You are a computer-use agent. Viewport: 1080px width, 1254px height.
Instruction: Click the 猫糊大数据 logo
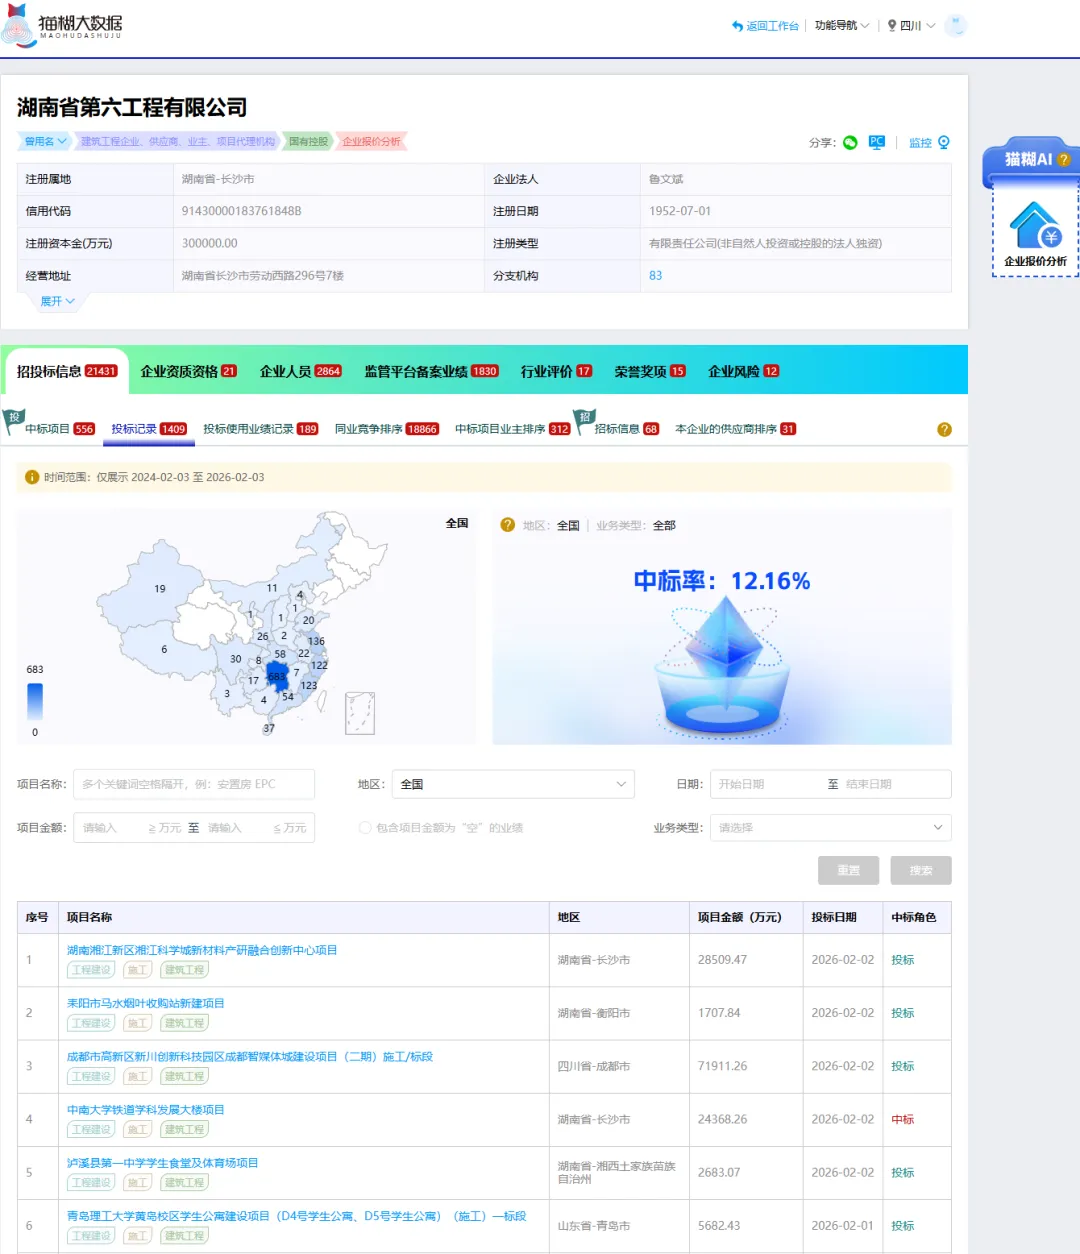click(x=62, y=26)
